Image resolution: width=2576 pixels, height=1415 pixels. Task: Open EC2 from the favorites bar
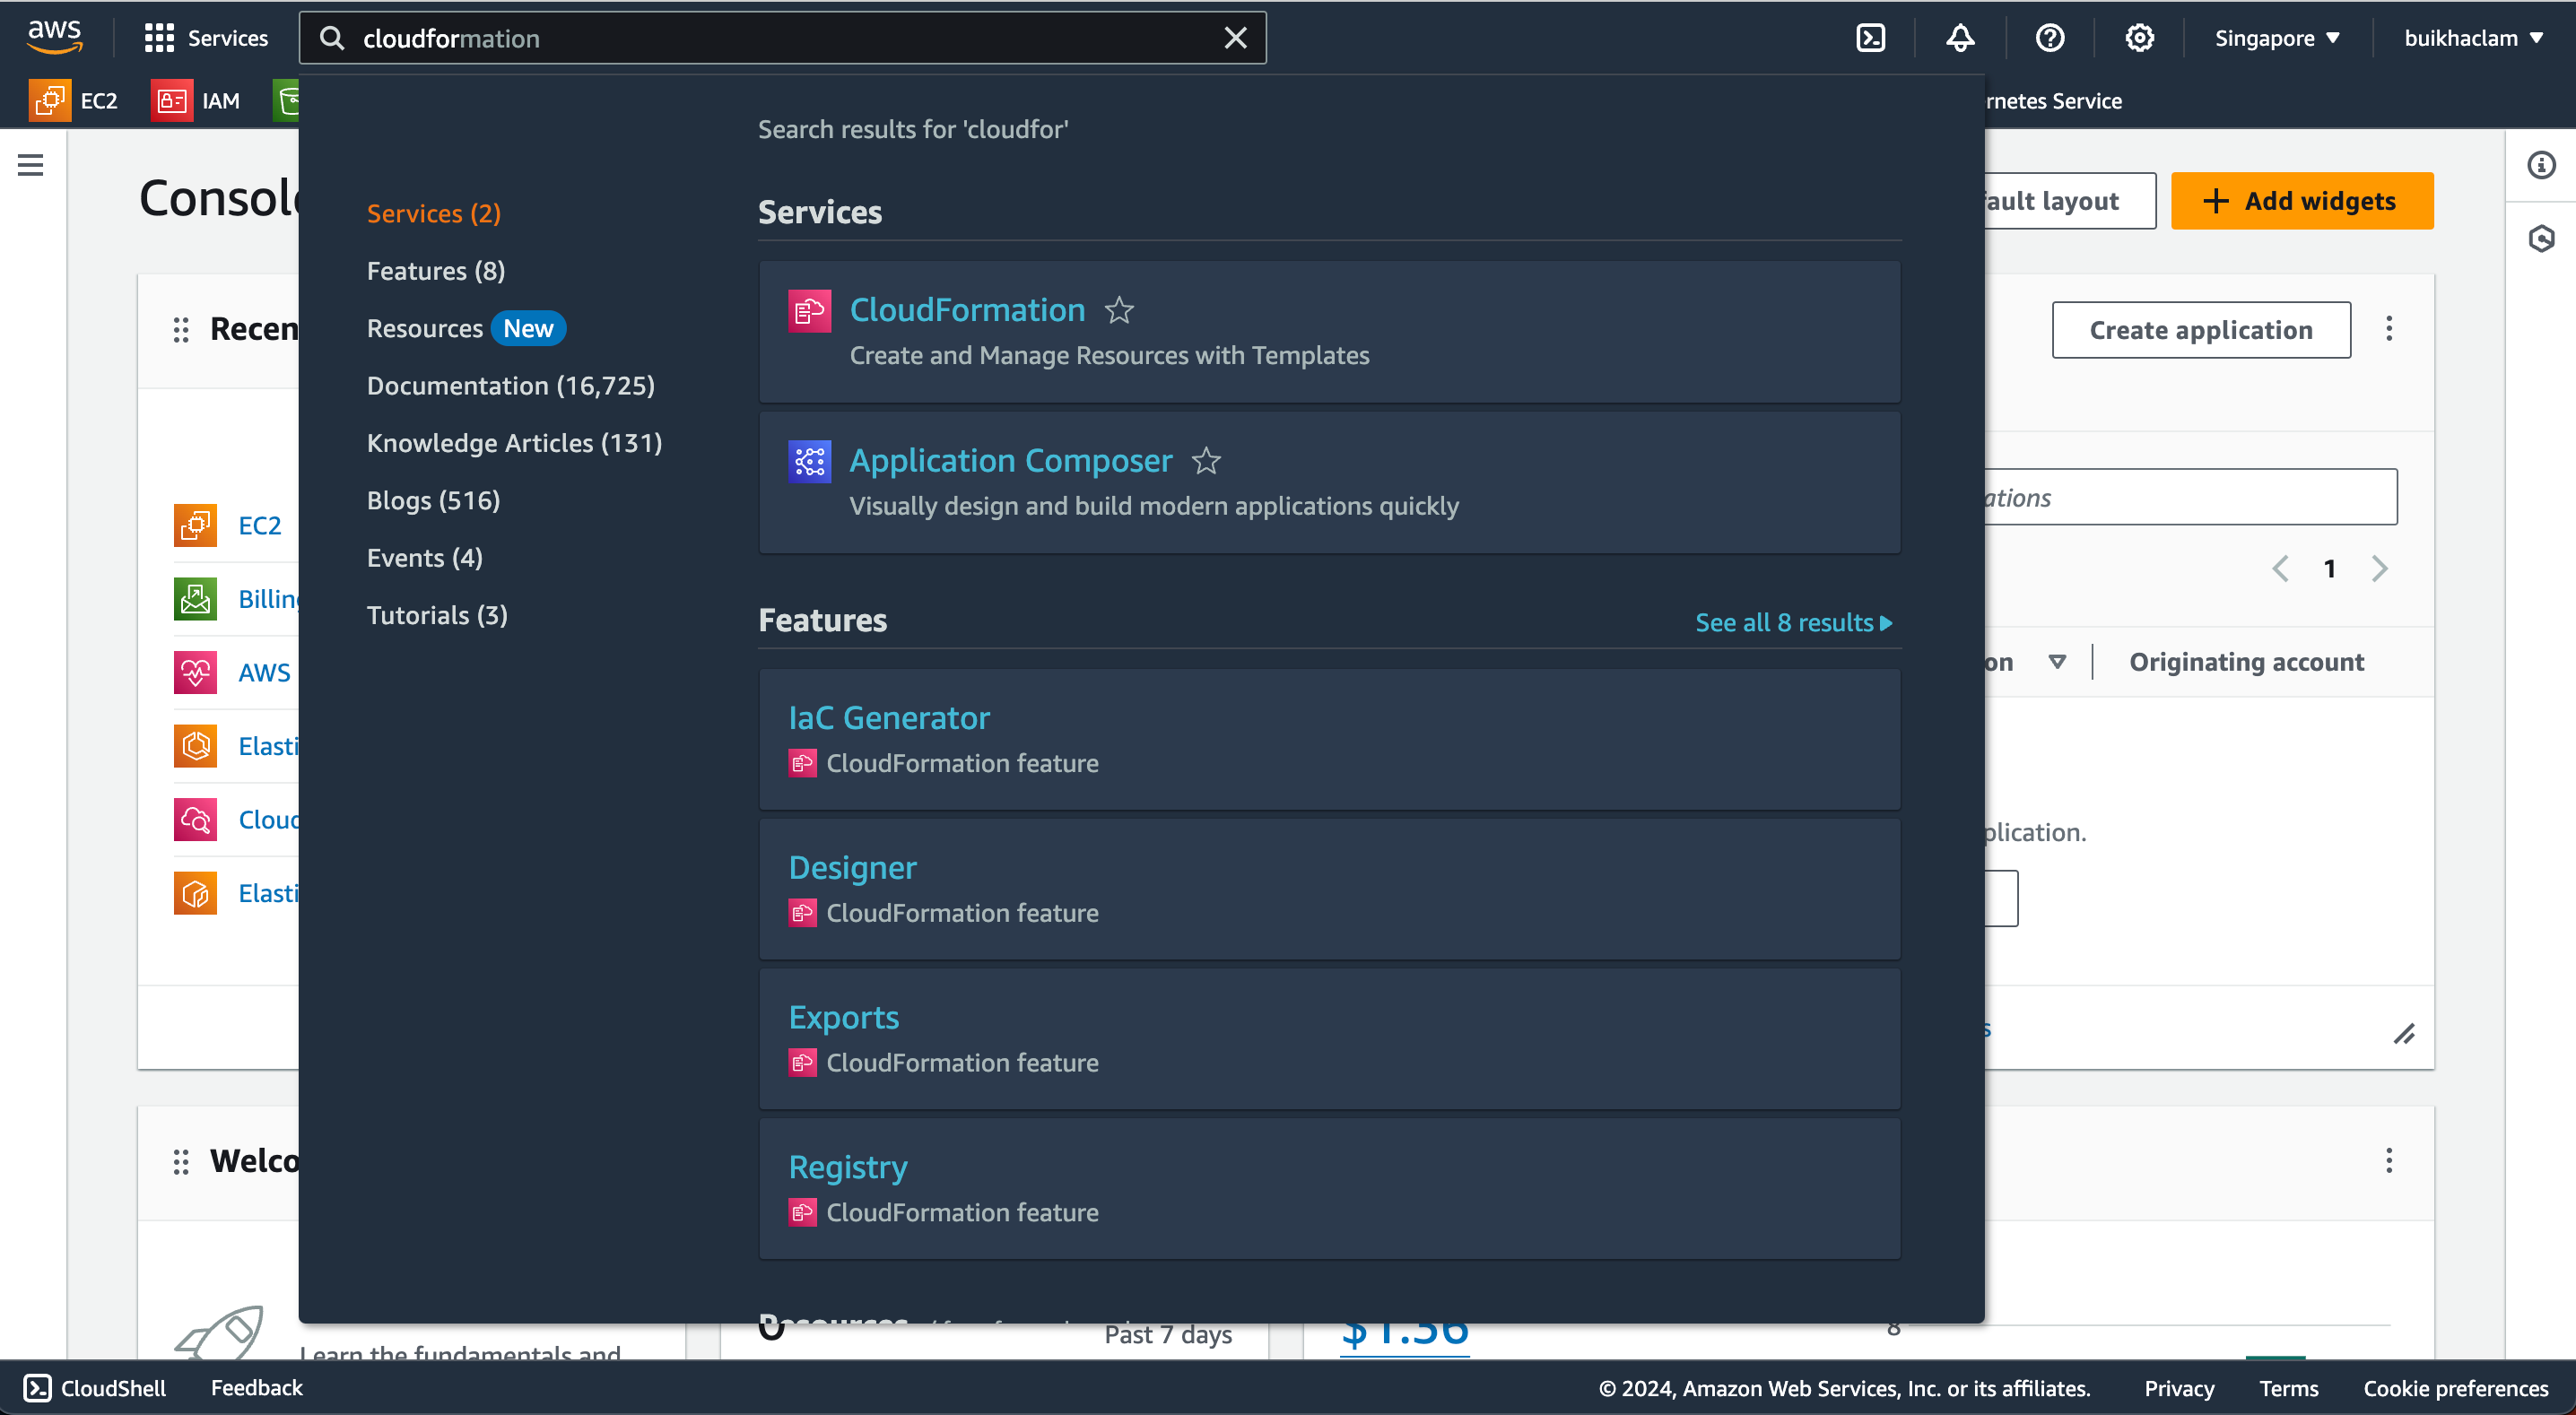[74, 100]
